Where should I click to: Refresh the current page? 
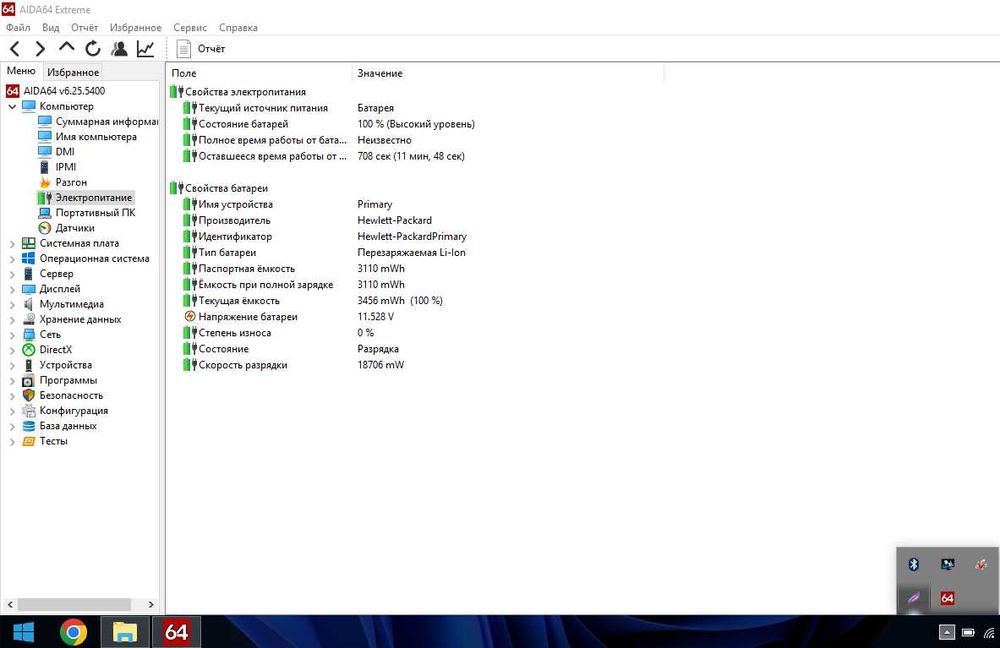[93, 48]
